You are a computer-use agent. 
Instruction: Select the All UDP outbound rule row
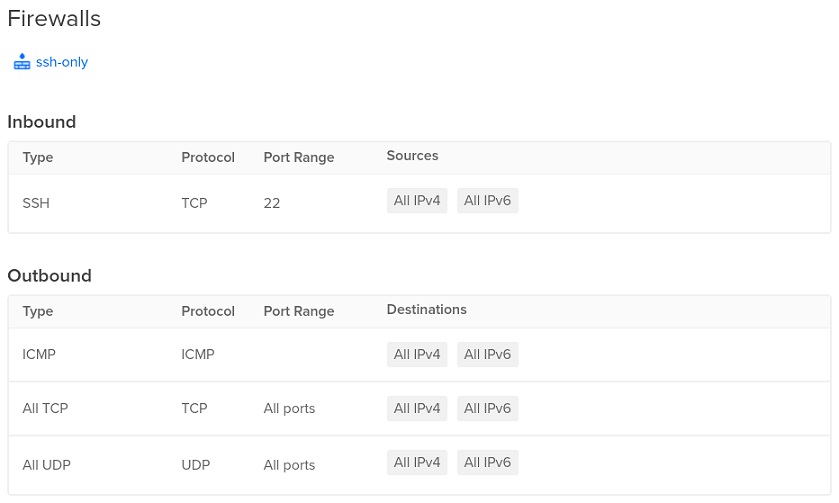(x=420, y=465)
